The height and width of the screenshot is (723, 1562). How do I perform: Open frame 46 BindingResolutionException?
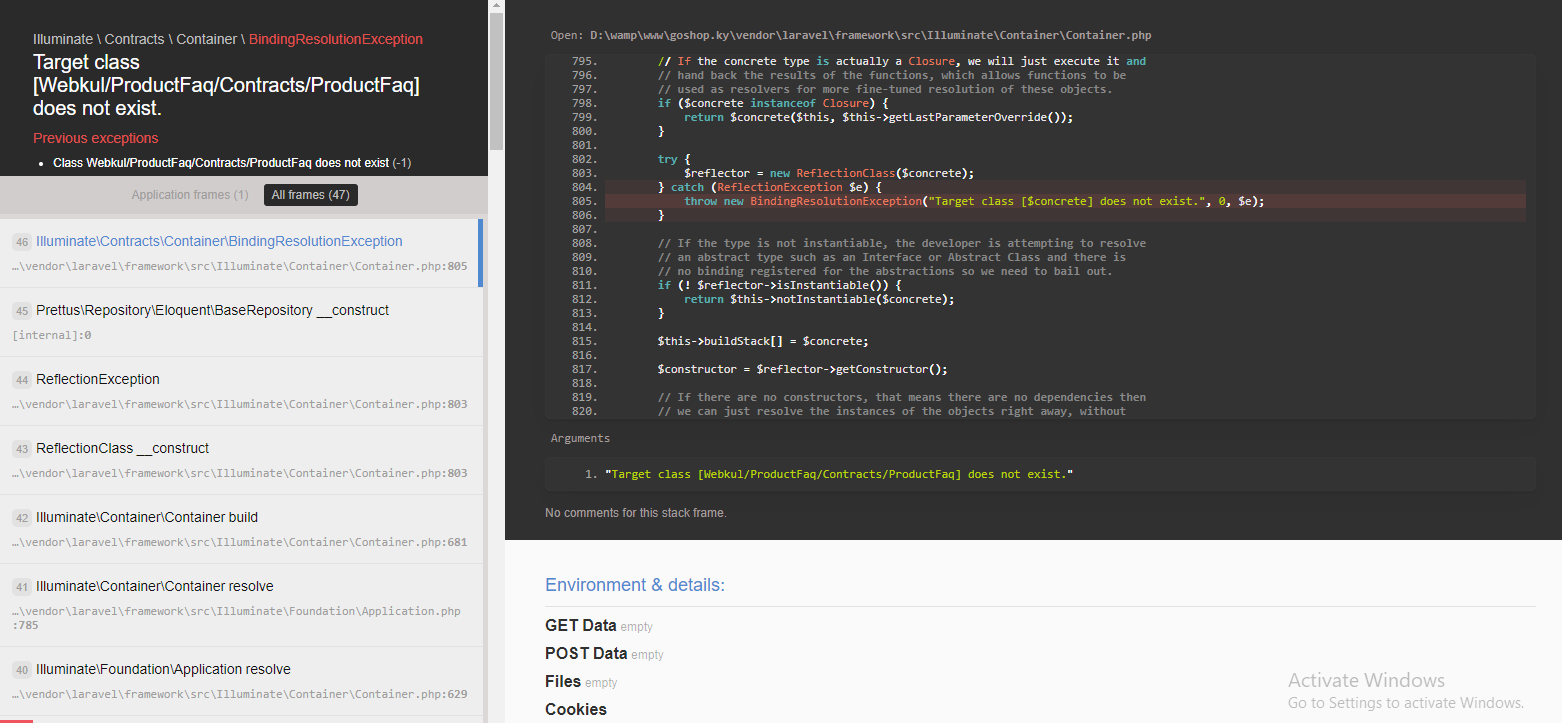tap(240, 253)
